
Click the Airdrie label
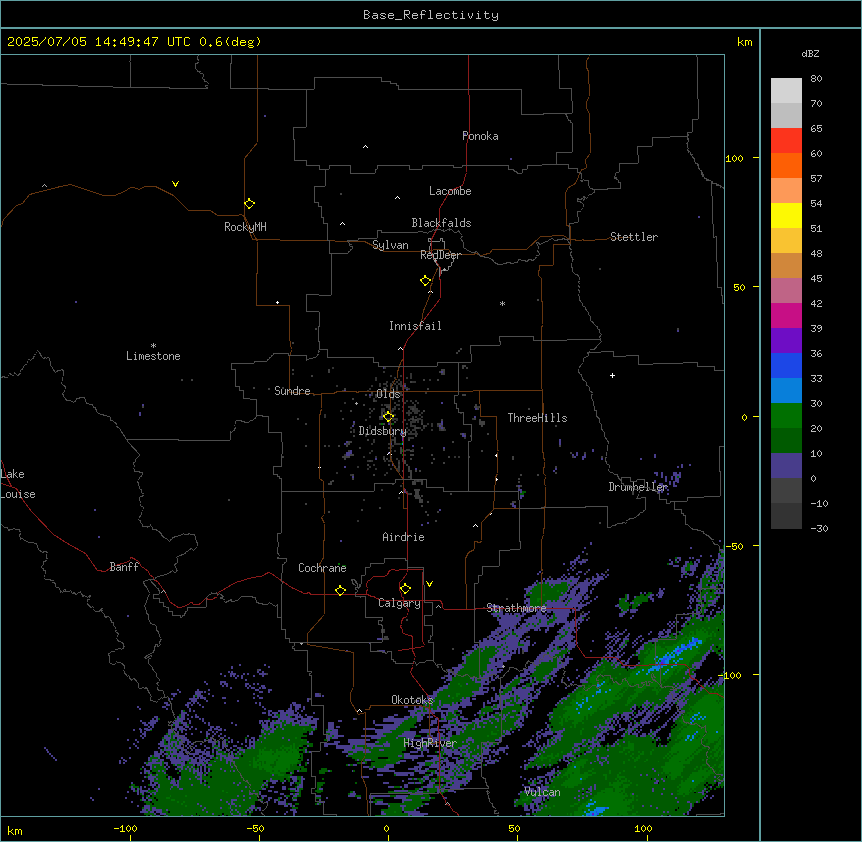pyautogui.click(x=404, y=537)
